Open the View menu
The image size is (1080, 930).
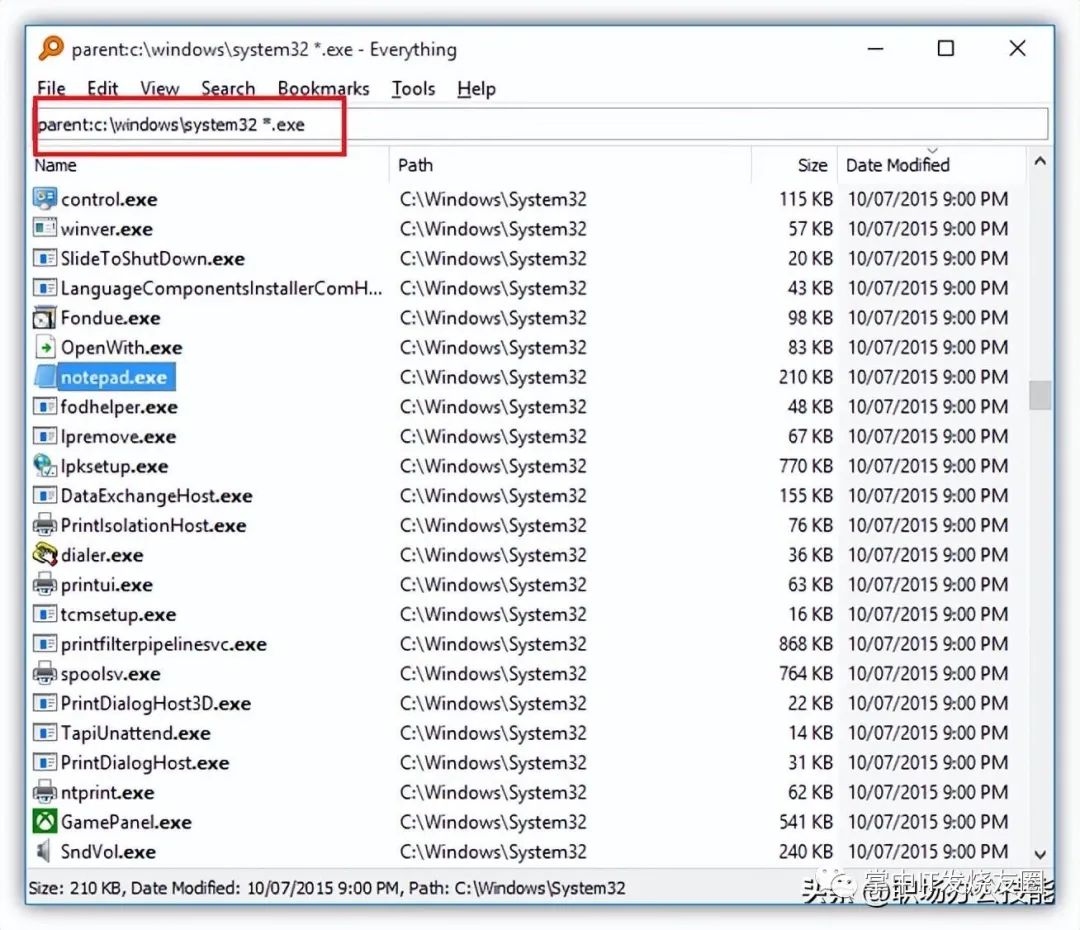pyautogui.click(x=160, y=88)
